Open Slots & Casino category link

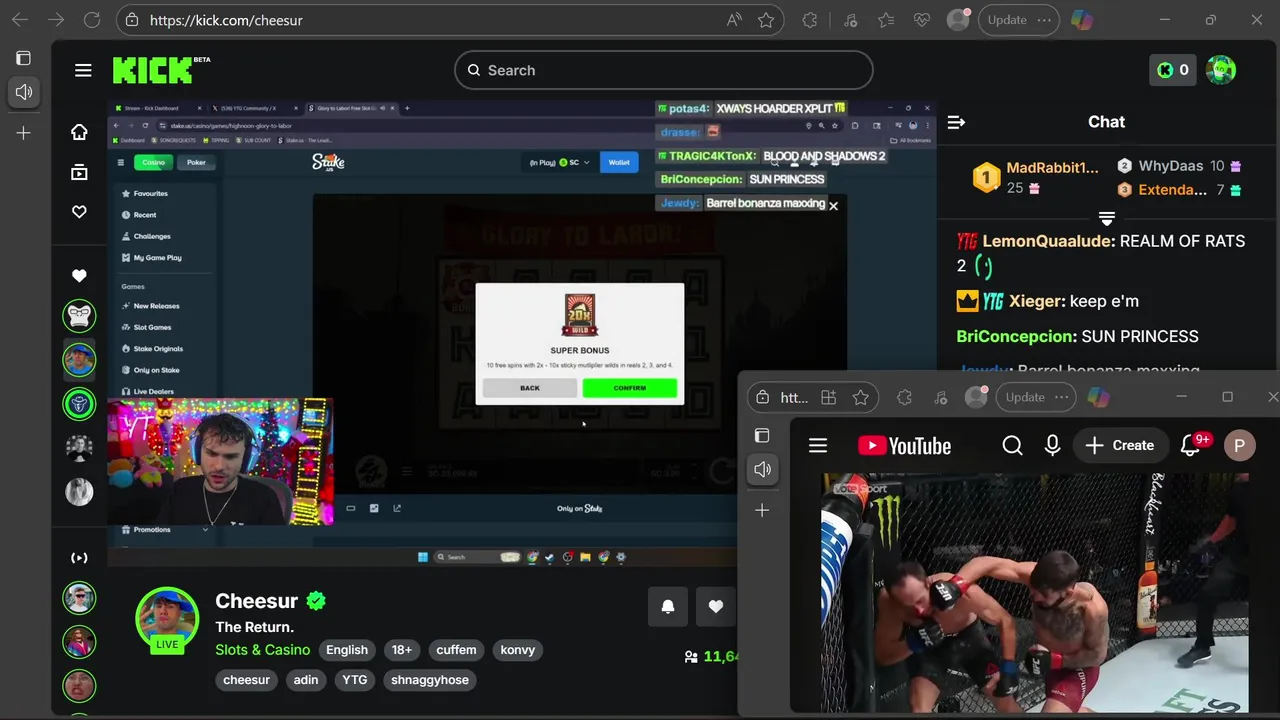[263, 650]
